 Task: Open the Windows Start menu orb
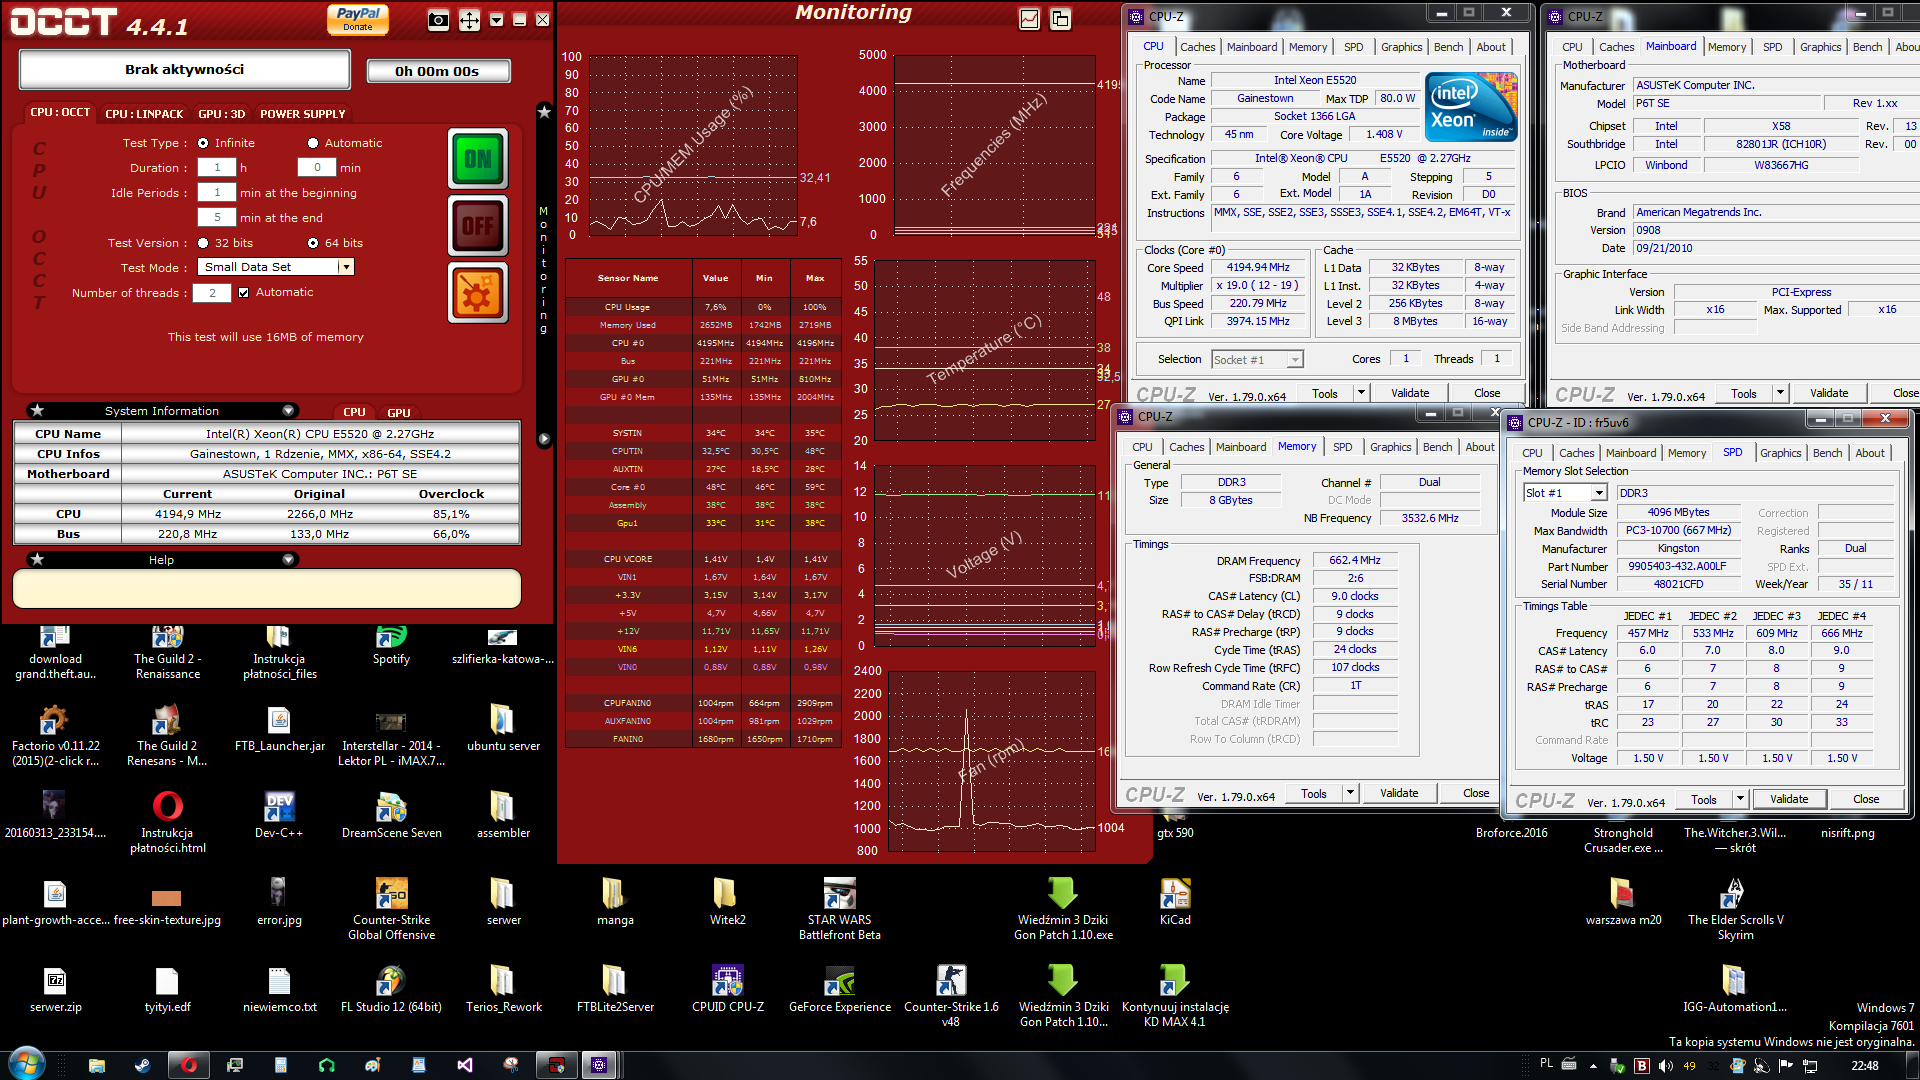(25, 1064)
